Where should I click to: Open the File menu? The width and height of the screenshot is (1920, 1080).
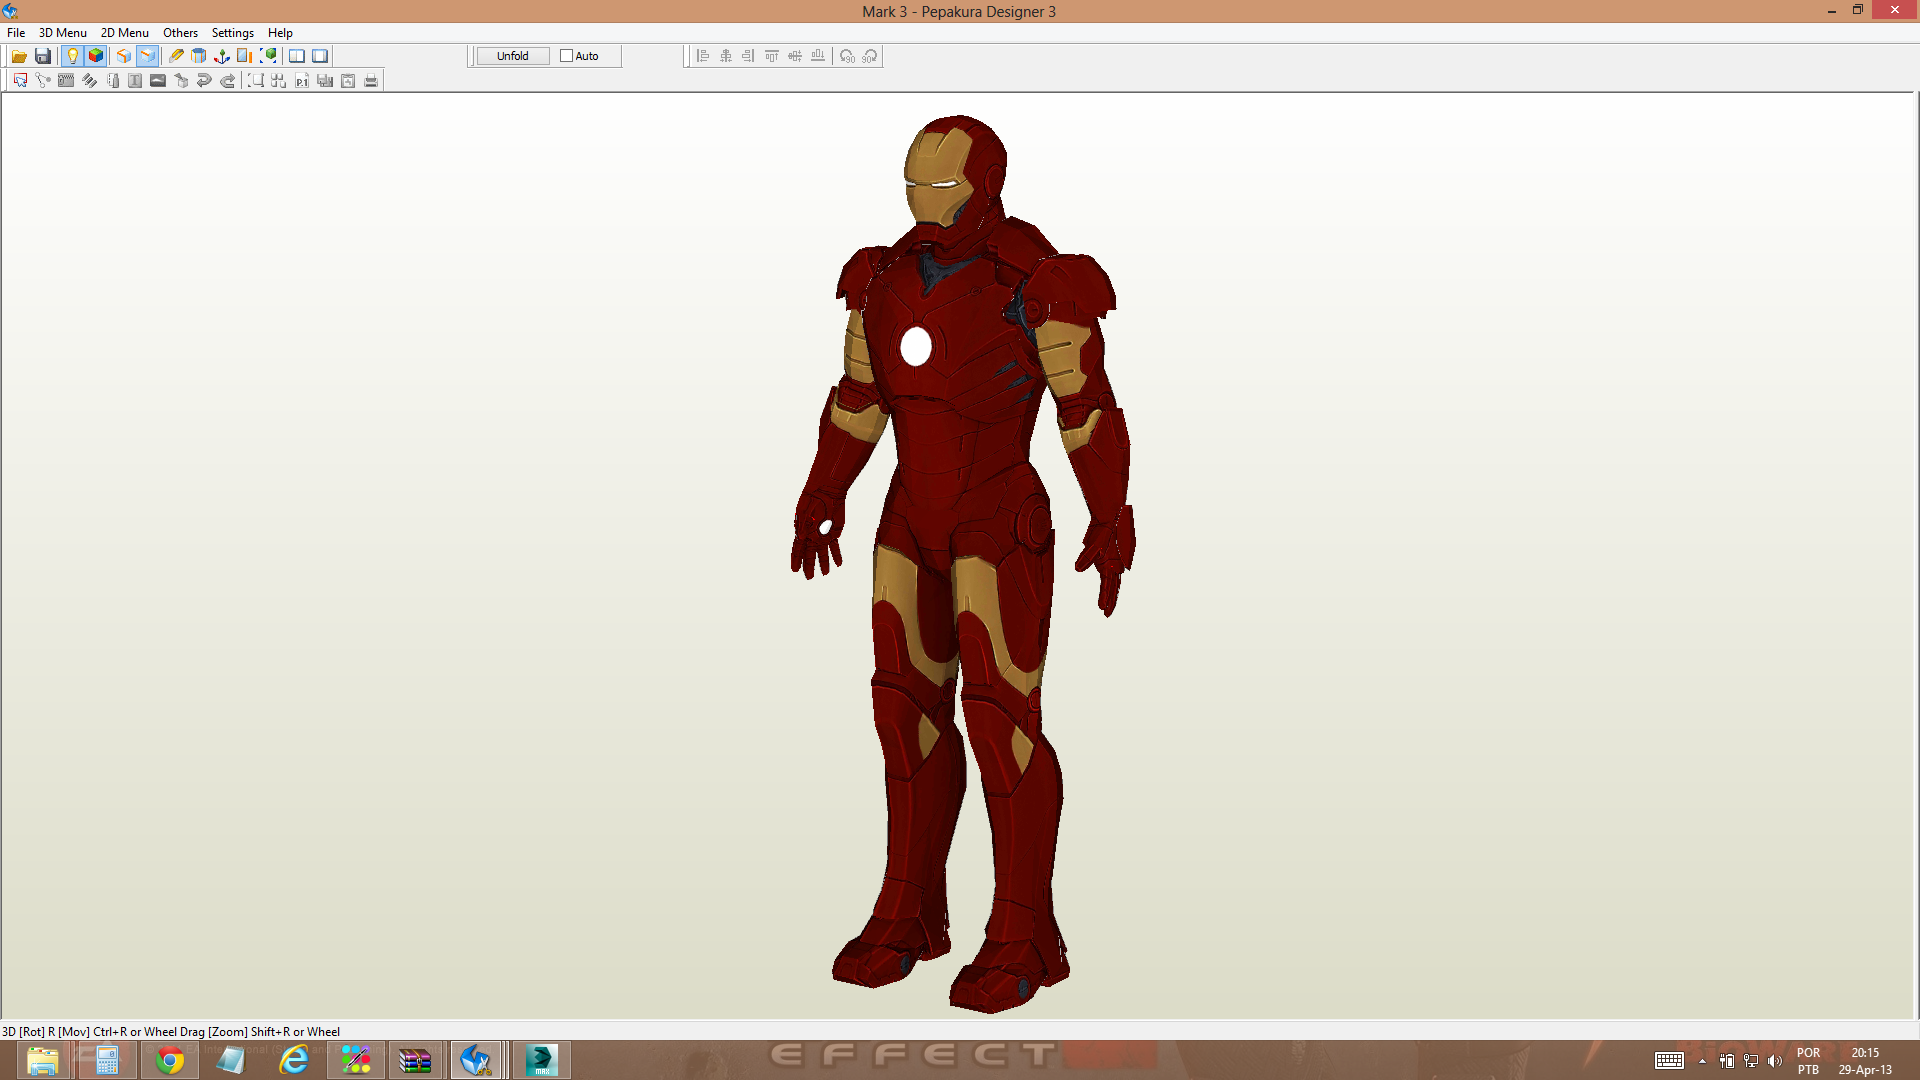point(16,33)
